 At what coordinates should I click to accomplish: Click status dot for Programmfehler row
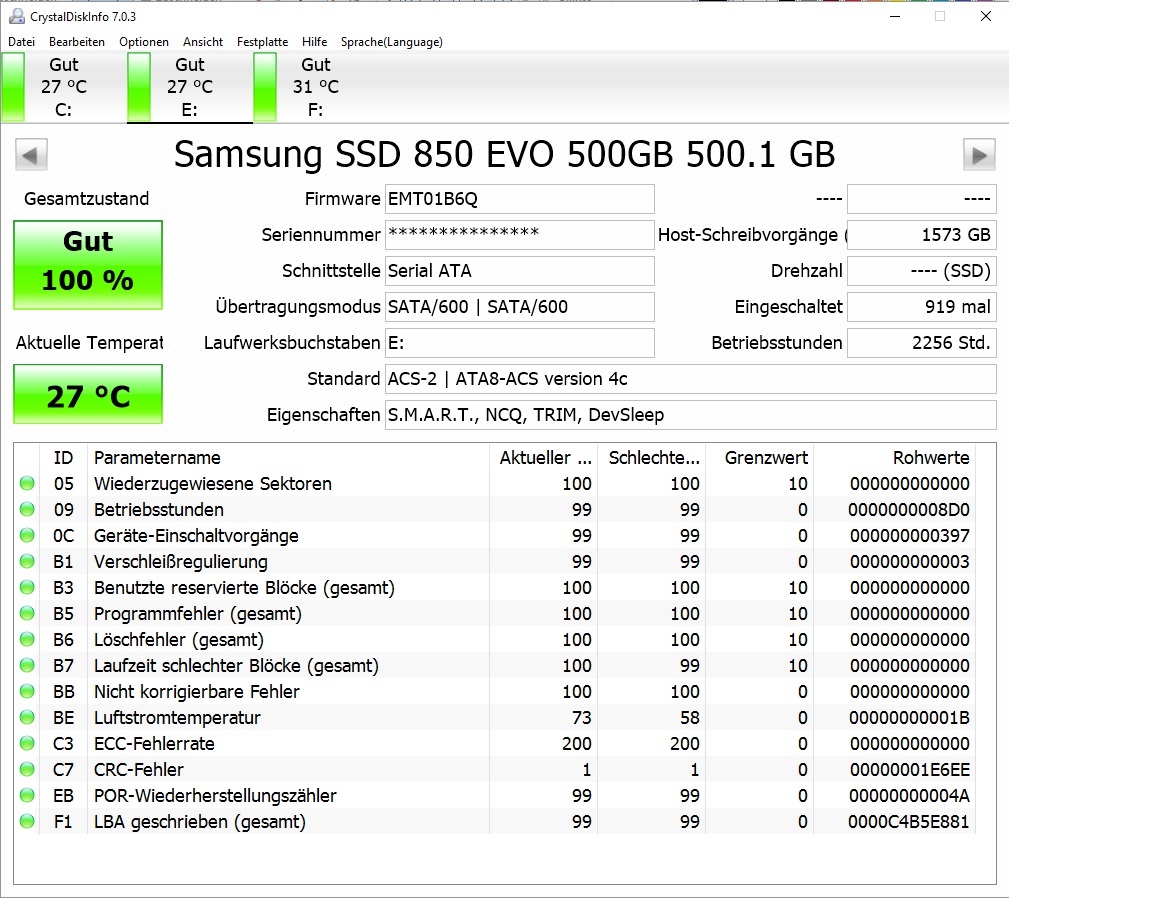[x=27, y=613]
